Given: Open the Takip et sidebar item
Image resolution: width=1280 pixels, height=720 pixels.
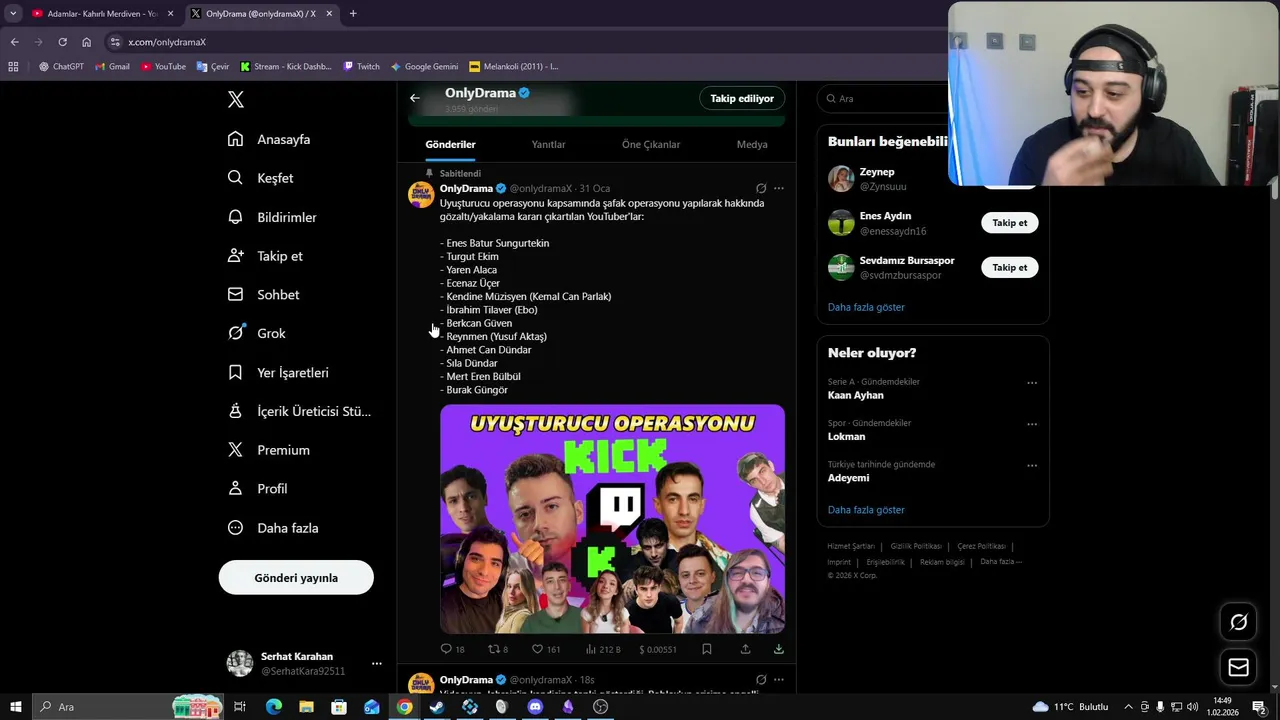Looking at the screenshot, I should pyautogui.click(x=265, y=256).
